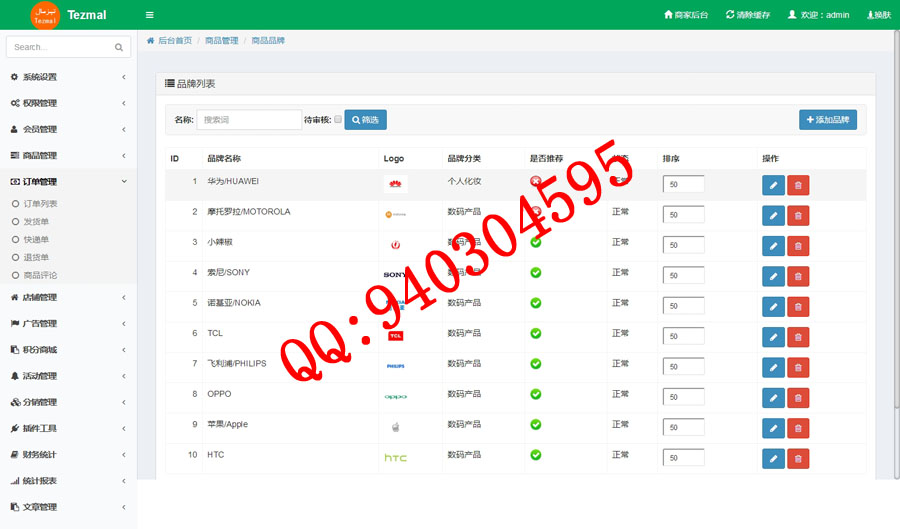Expand the 财务统计 sidebar menu
This screenshot has width=900, height=529.
[67, 455]
